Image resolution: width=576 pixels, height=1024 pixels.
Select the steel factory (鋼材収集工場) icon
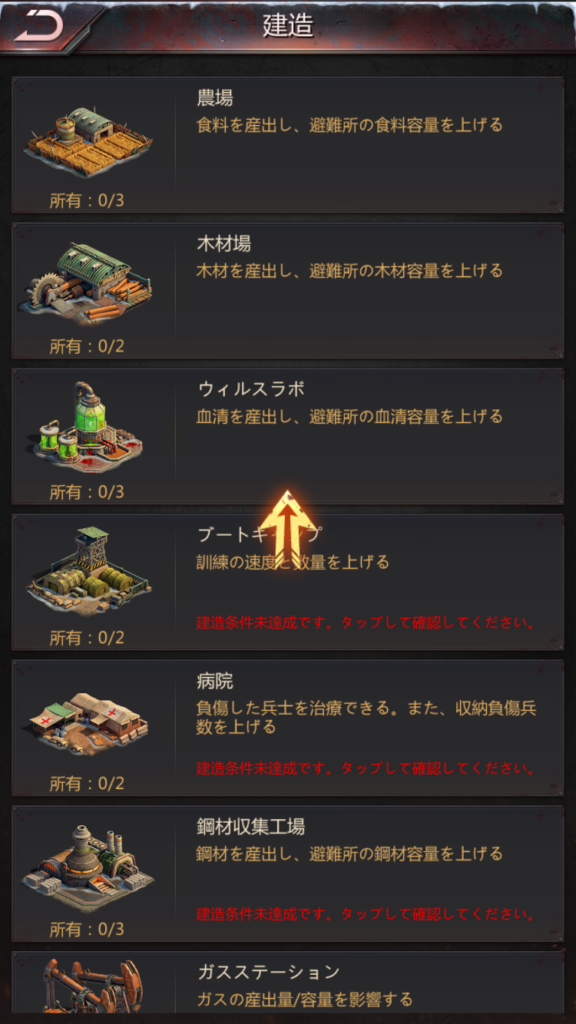(89, 865)
